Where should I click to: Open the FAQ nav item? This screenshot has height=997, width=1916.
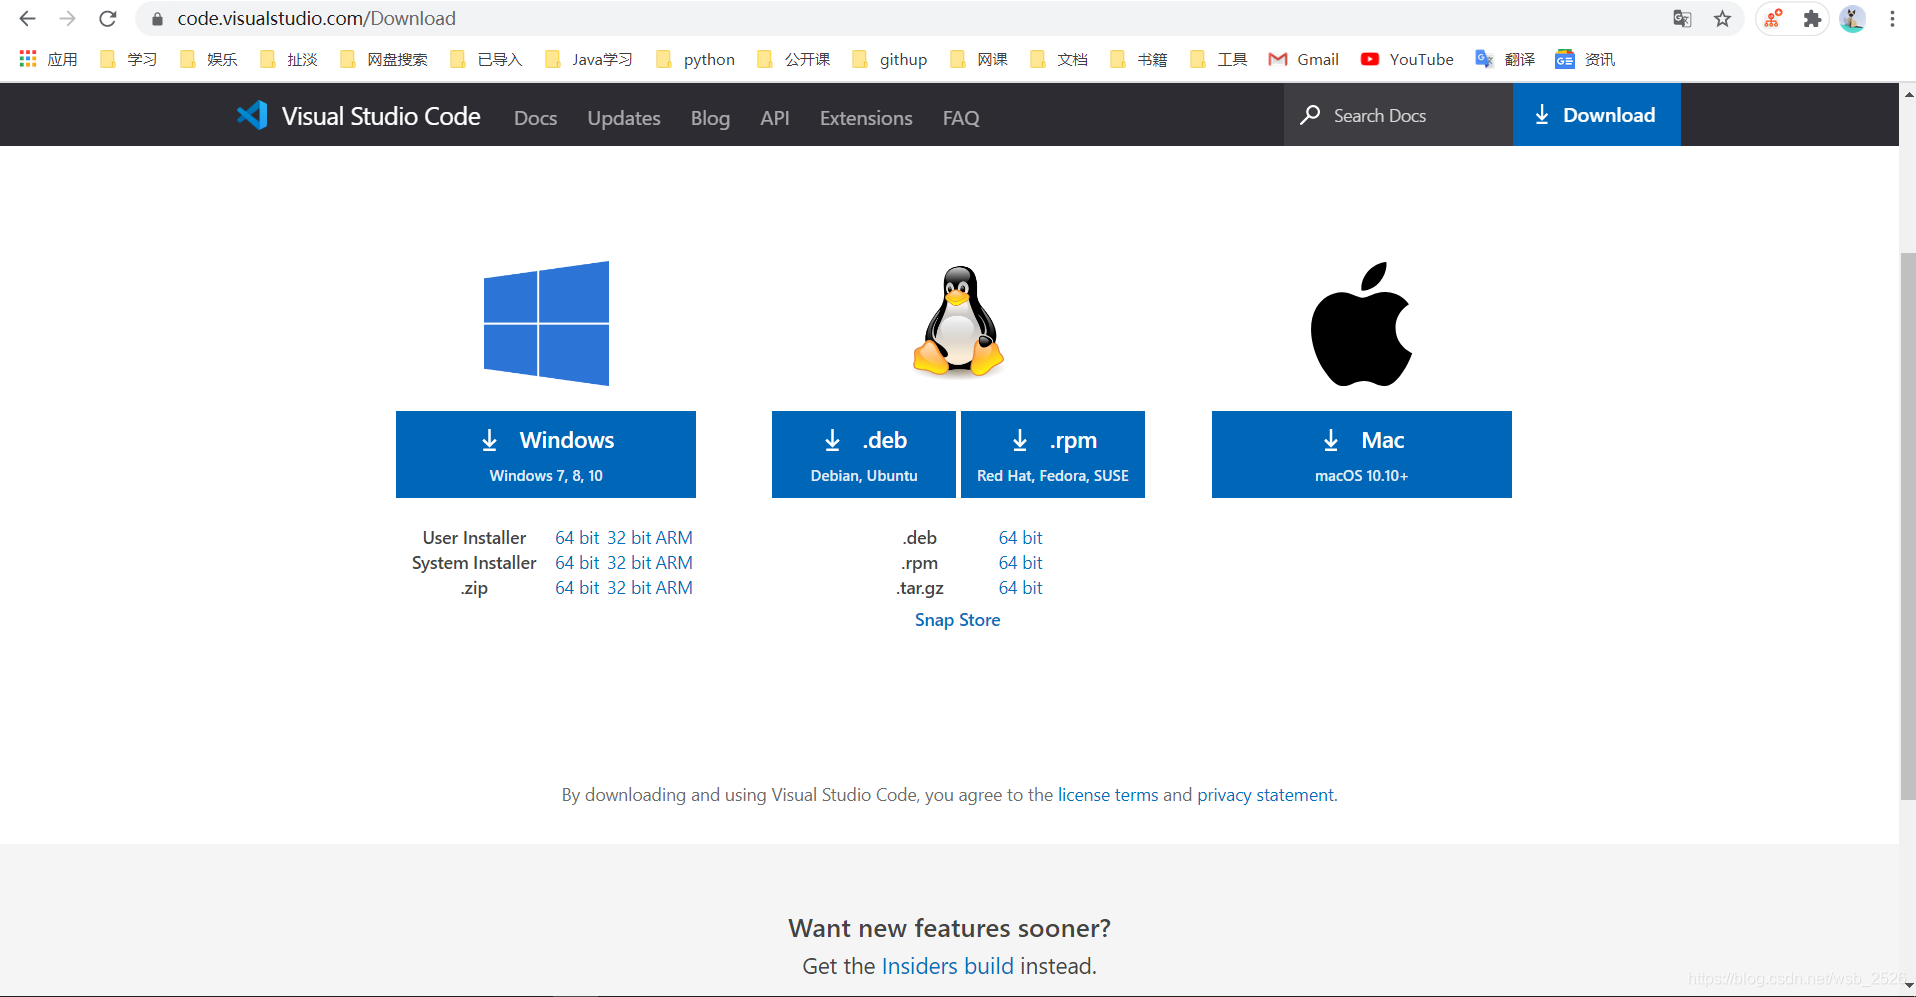[x=961, y=118]
